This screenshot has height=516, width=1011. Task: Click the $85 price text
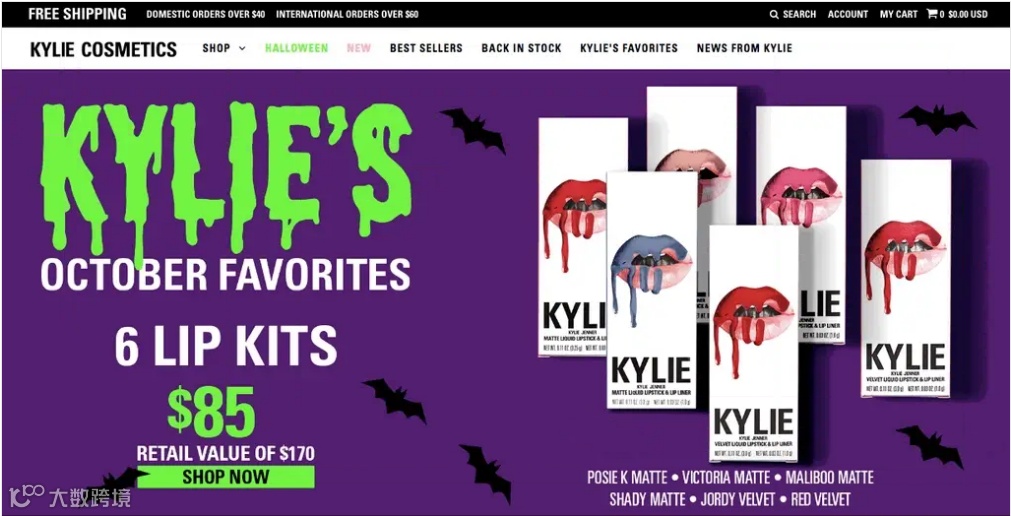click(x=211, y=412)
